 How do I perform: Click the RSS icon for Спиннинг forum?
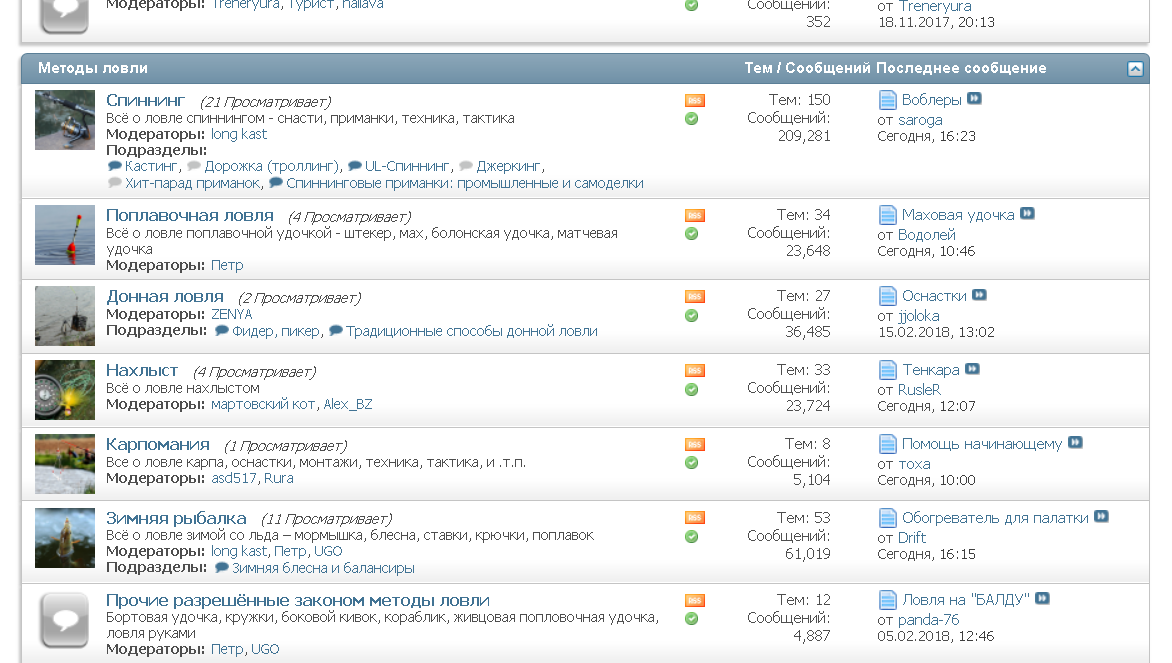pos(694,100)
